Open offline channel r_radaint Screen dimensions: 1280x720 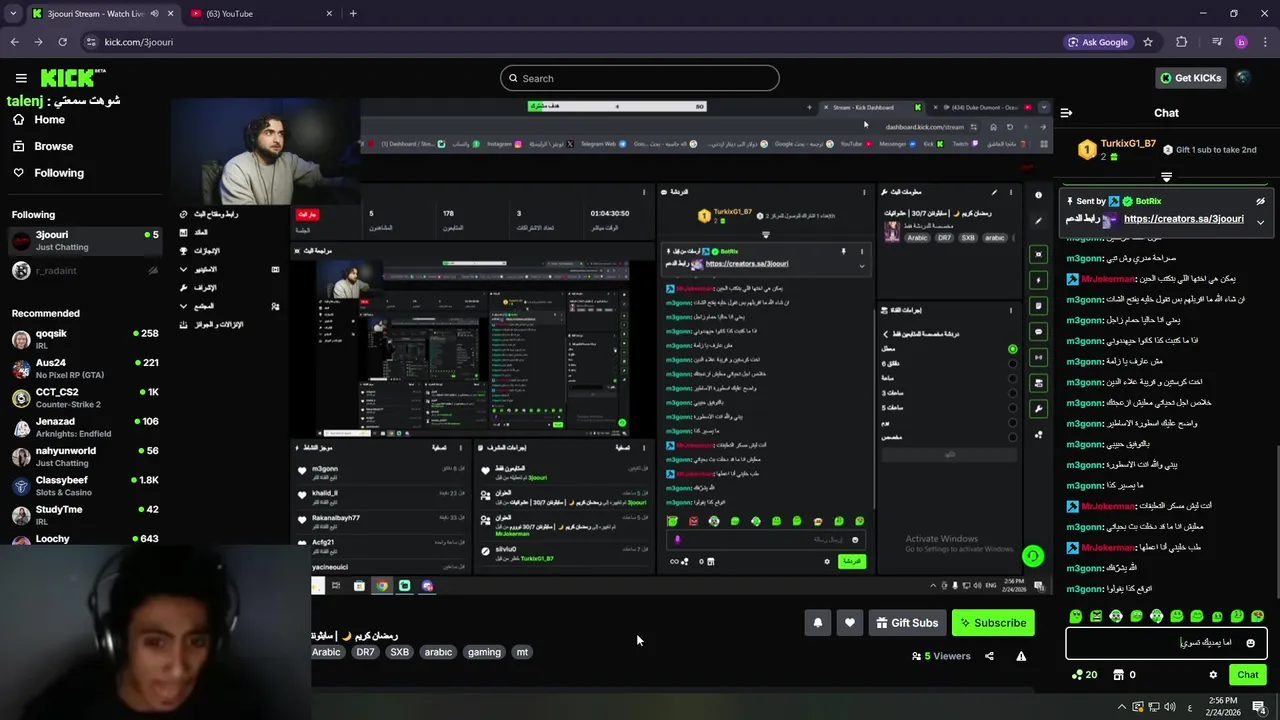point(85,271)
